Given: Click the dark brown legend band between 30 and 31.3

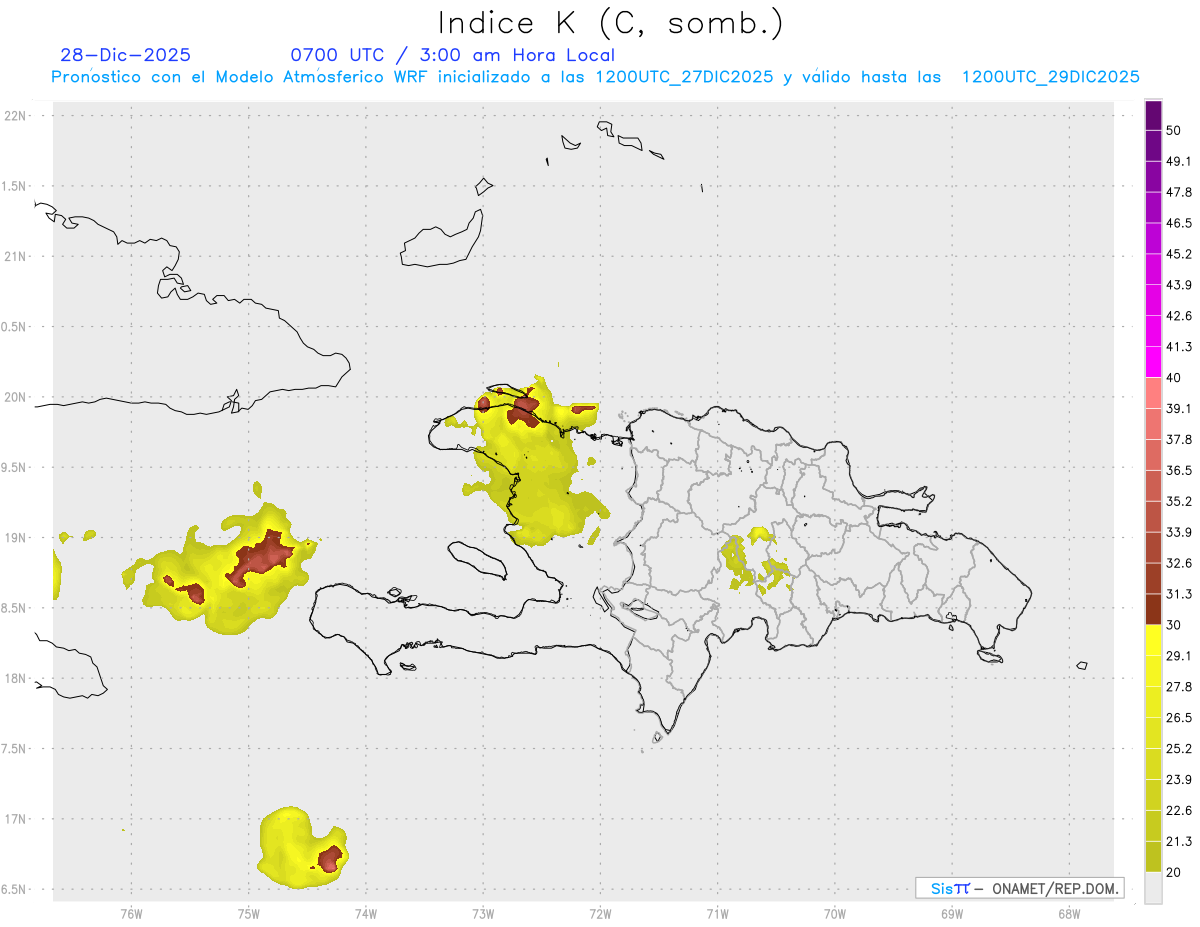Looking at the screenshot, I should pyautogui.click(x=1153, y=610).
